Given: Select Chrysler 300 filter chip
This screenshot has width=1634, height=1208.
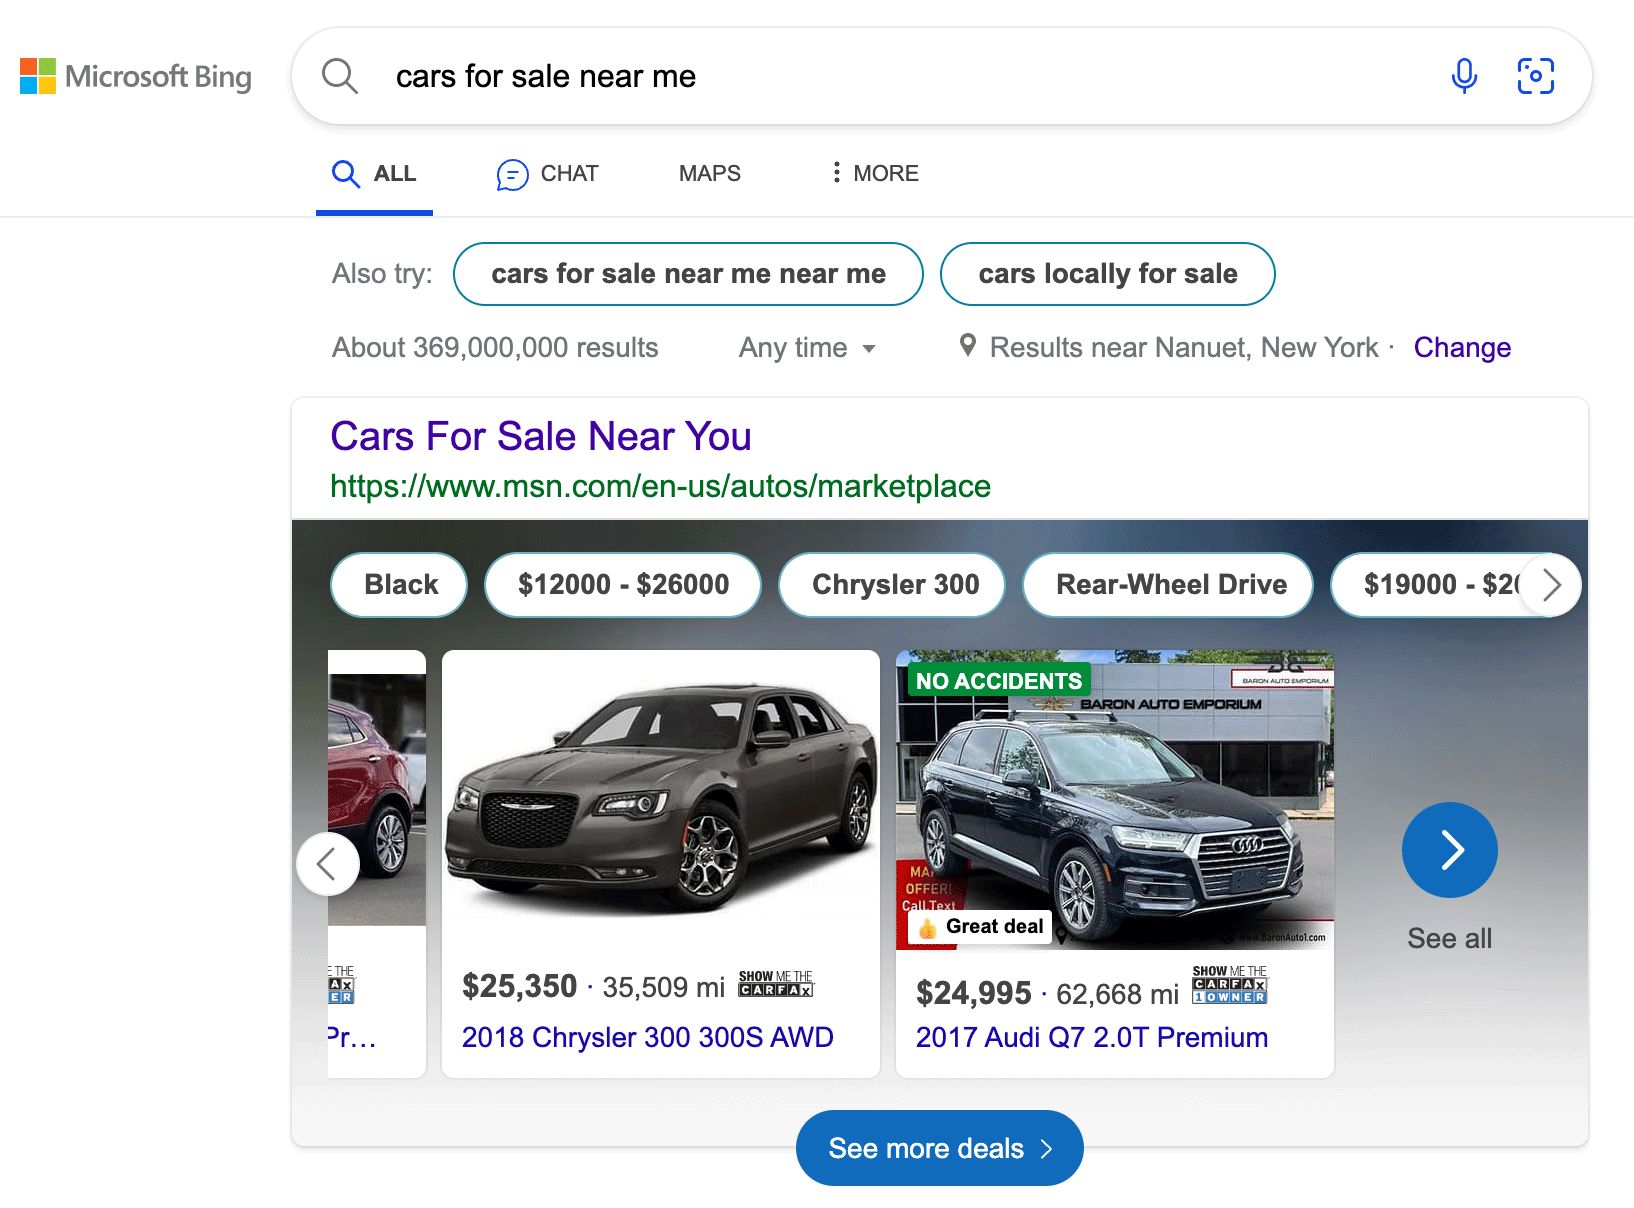Looking at the screenshot, I should tap(893, 585).
